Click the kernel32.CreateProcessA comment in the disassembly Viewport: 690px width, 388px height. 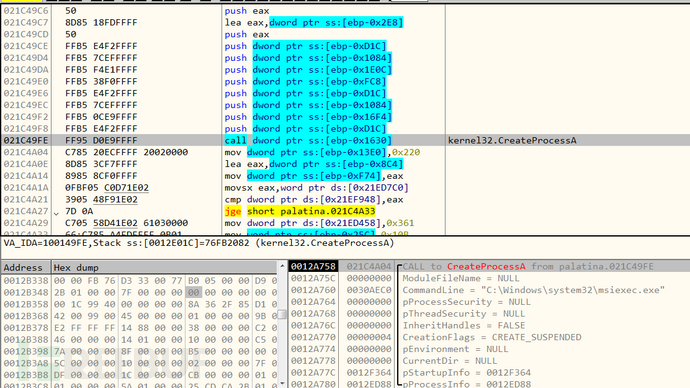coord(512,140)
